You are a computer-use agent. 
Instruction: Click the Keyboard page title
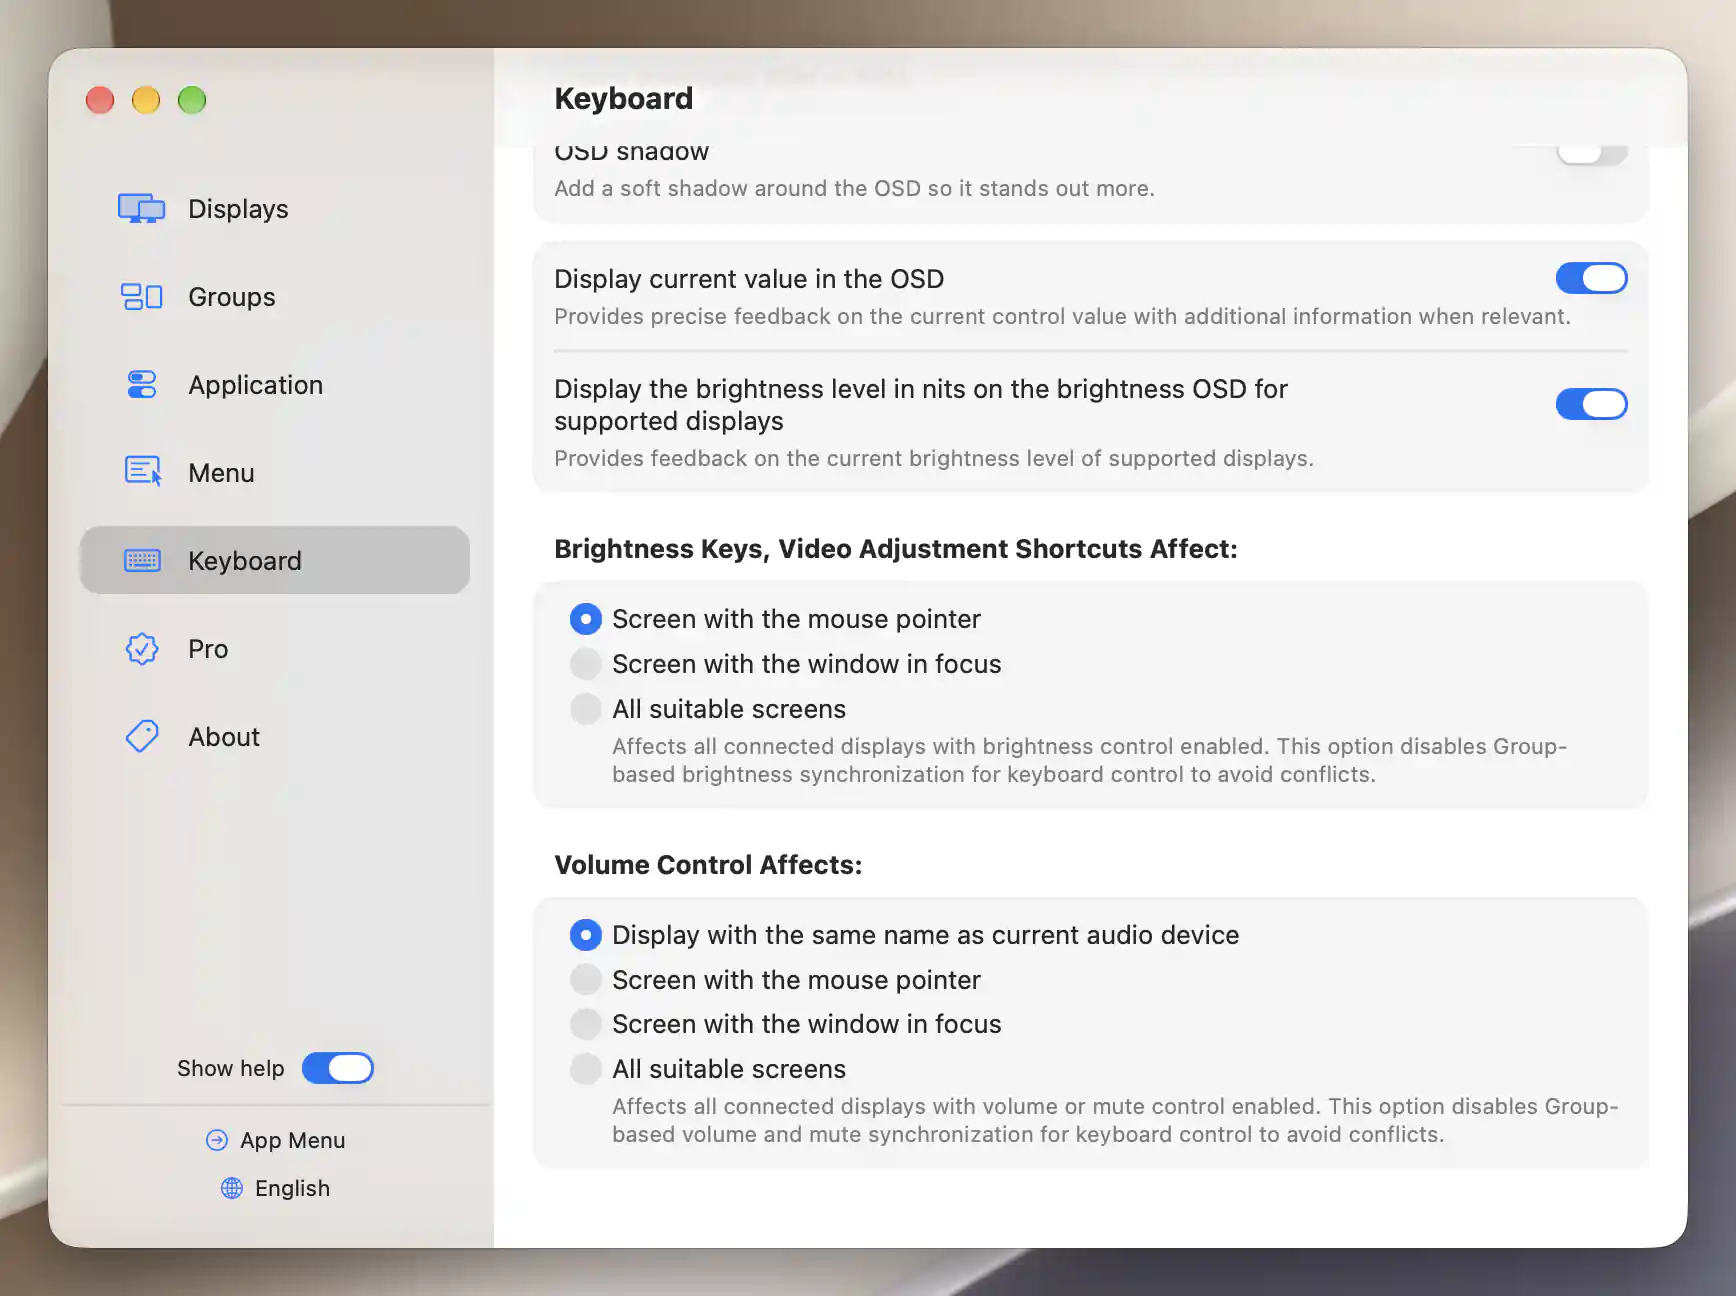point(623,98)
